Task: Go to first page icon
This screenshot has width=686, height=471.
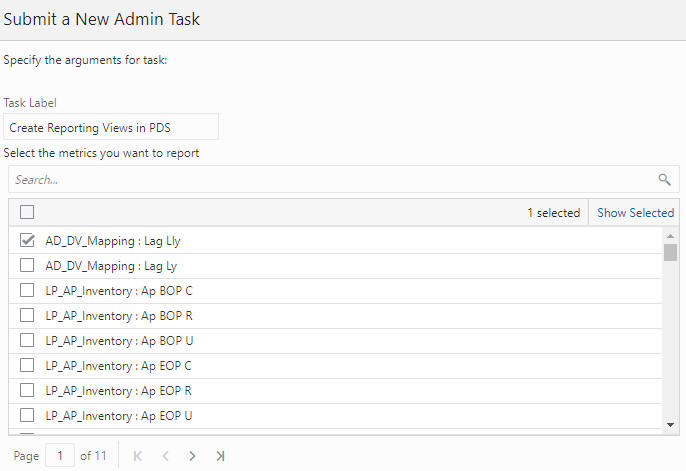Action: click(137, 456)
